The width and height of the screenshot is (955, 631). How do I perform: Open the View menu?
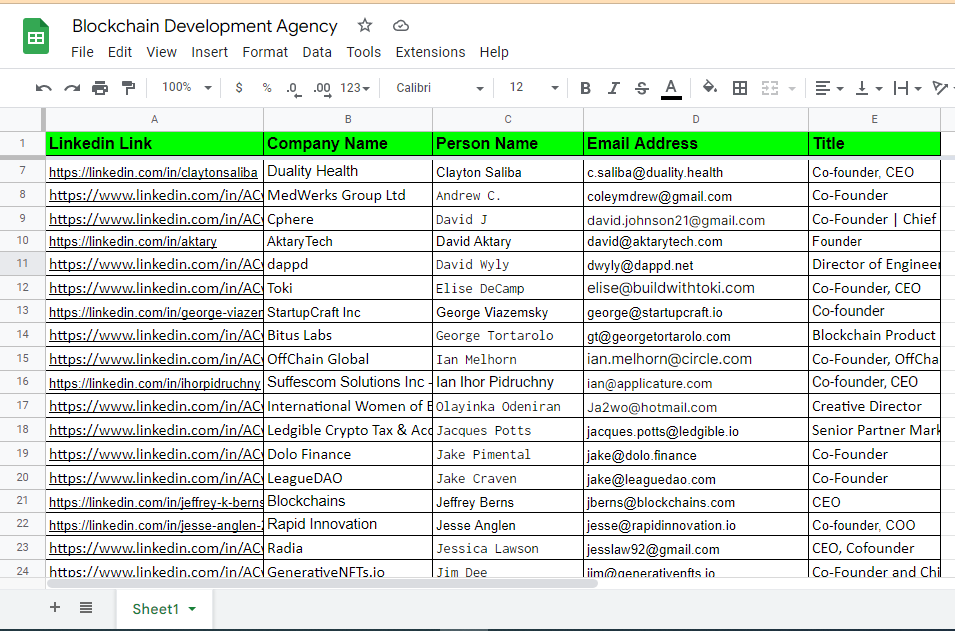161,52
